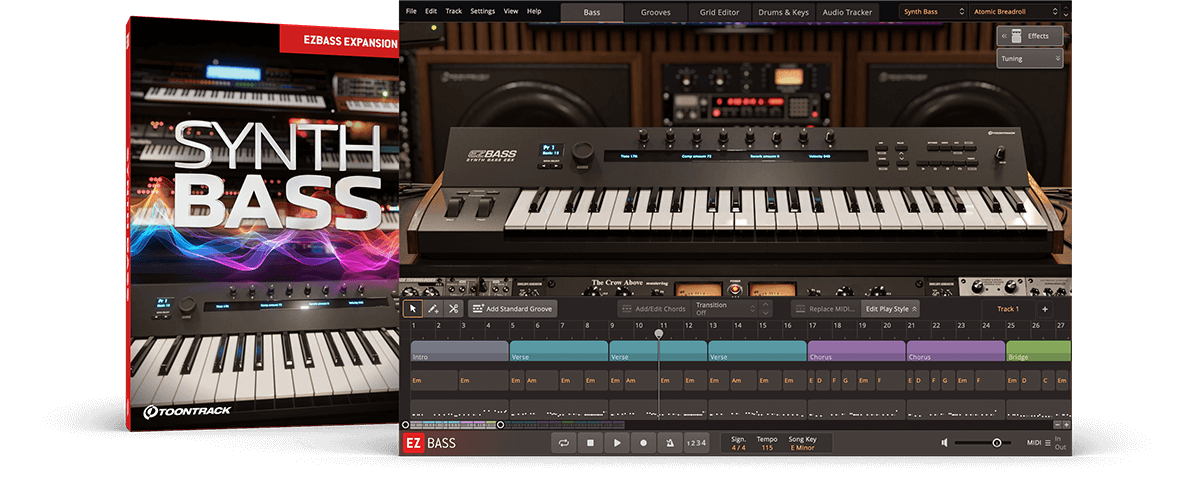Screen dimensions: 1200x488
Task: Click the Synth Bass product box image
Action: 264,222
